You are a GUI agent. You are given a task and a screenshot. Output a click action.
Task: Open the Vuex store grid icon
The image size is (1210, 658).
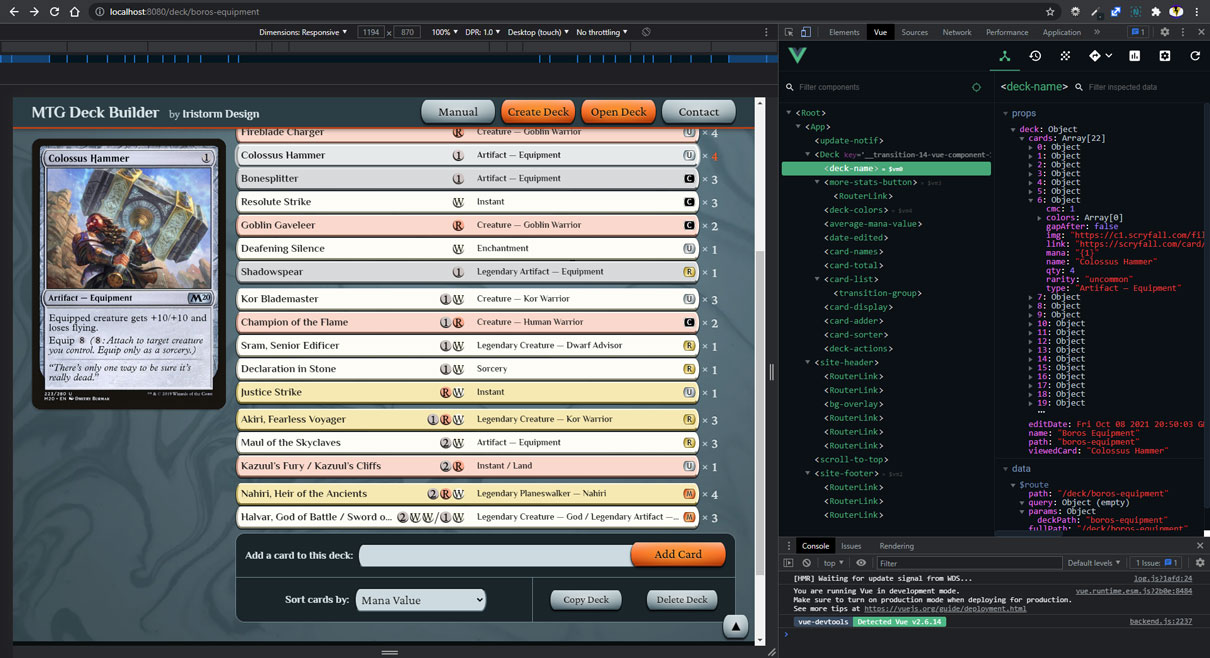click(x=1065, y=56)
